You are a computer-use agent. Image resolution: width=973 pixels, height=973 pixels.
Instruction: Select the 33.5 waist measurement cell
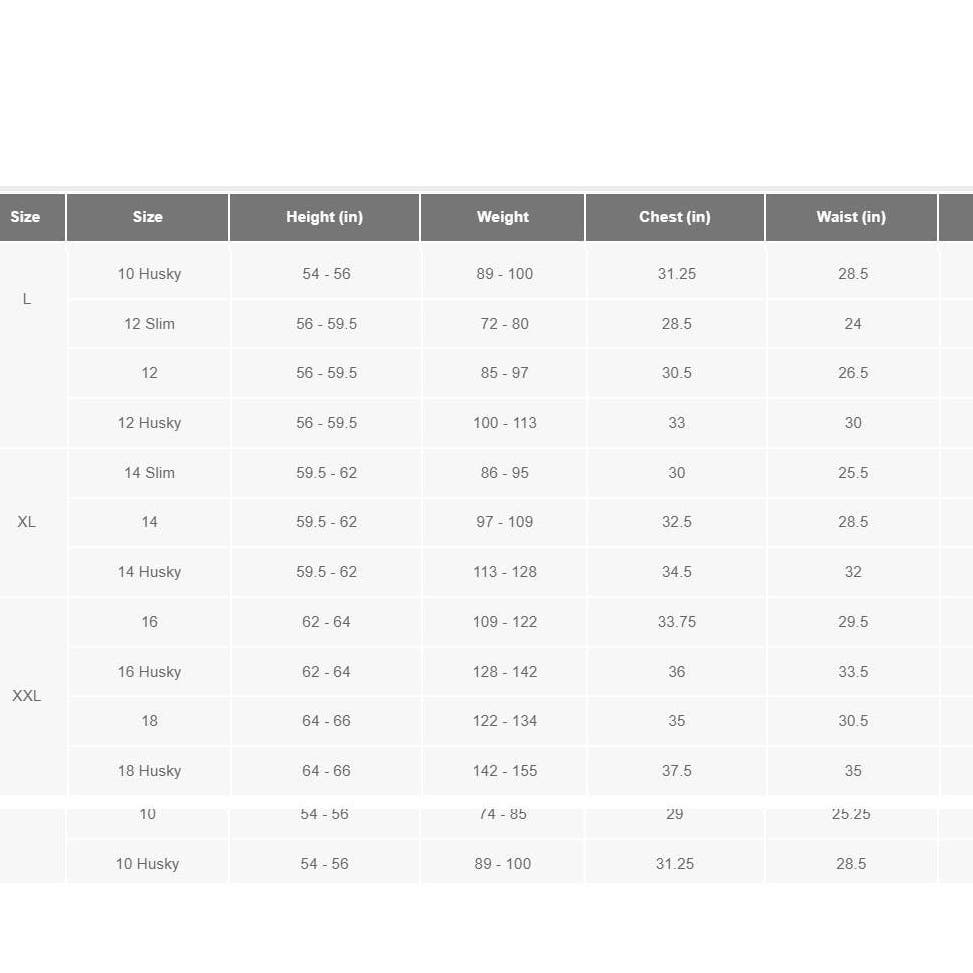tap(853, 672)
